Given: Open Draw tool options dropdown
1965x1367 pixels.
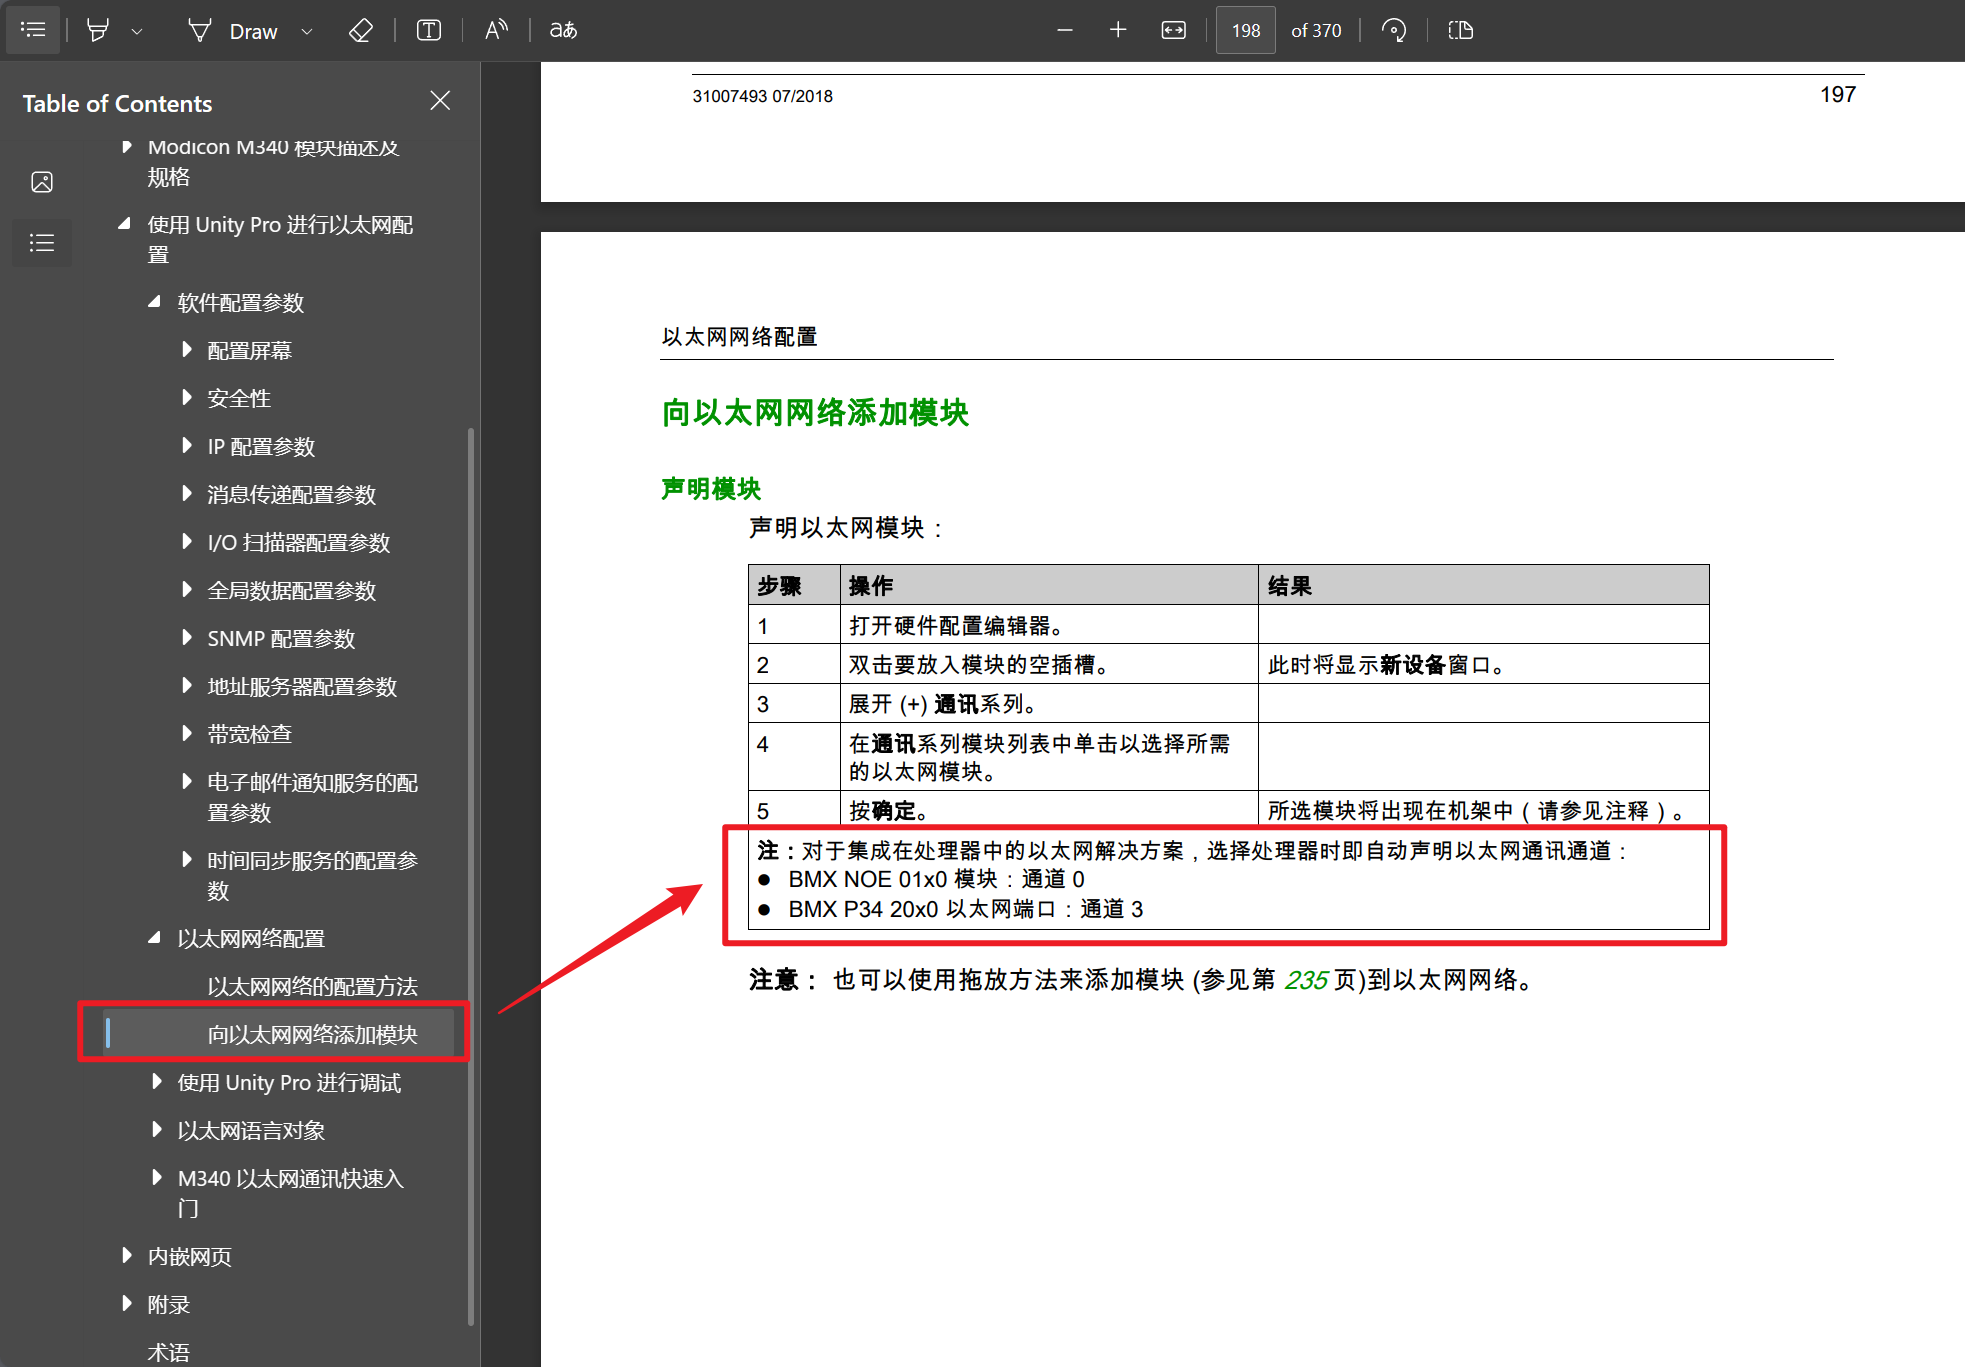Looking at the screenshot, I should [307, 31].
